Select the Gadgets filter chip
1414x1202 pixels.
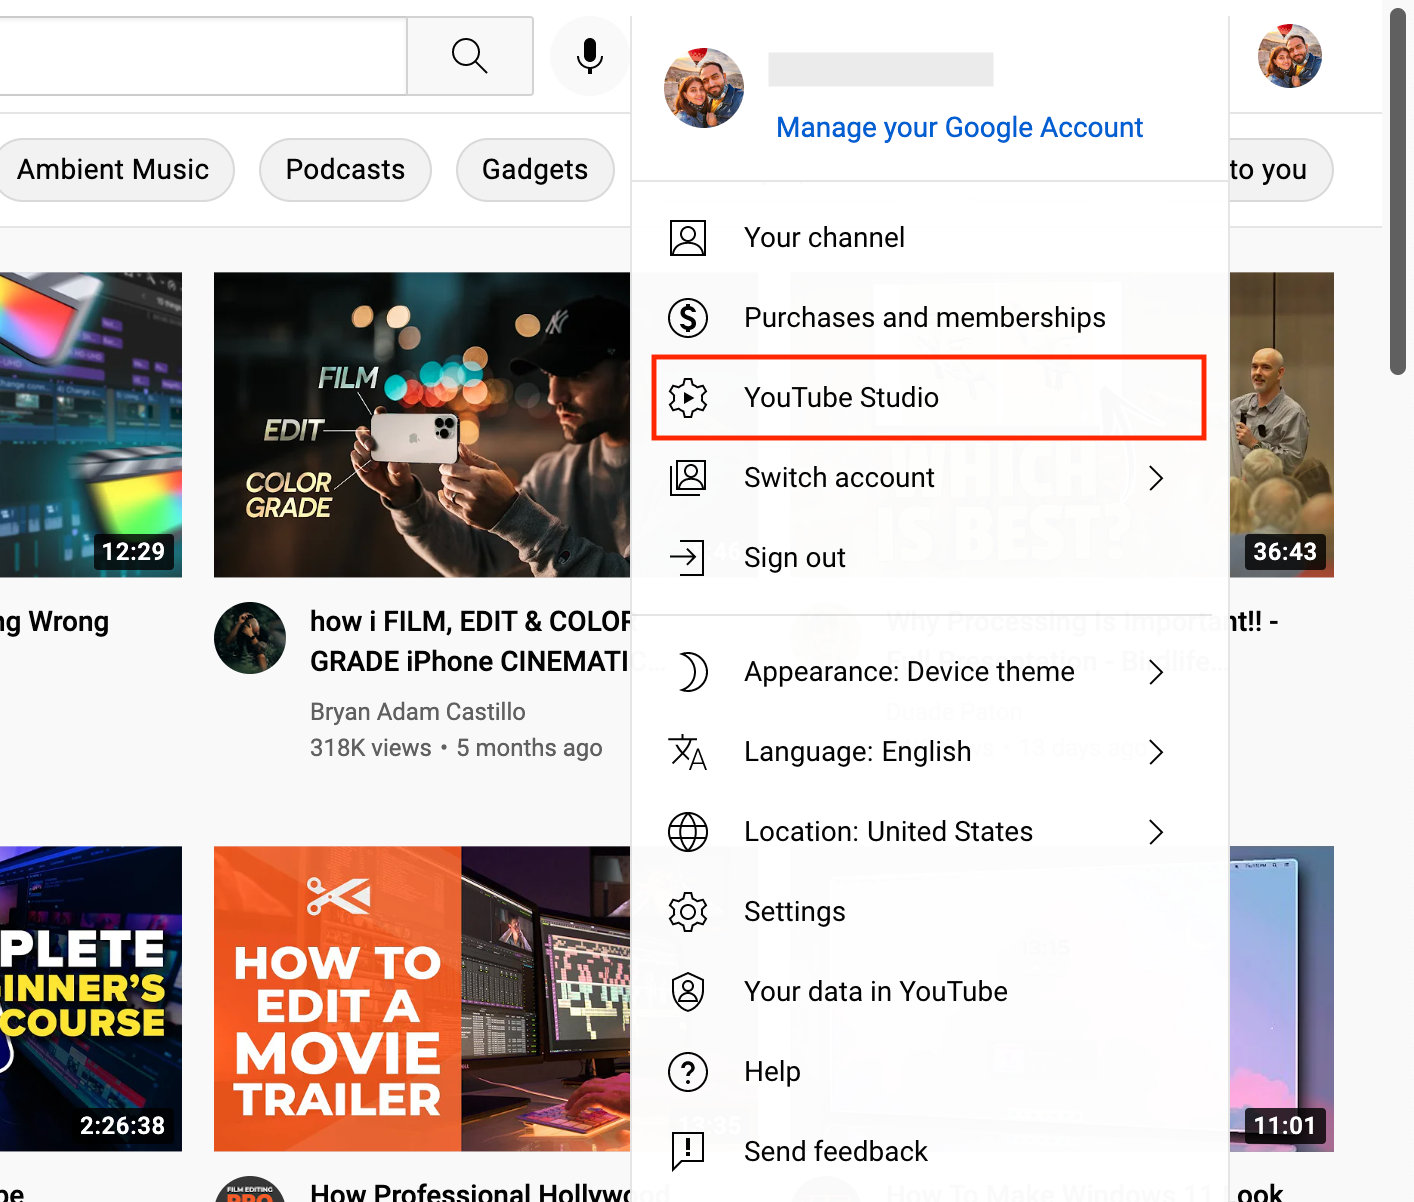click(535, 170)
